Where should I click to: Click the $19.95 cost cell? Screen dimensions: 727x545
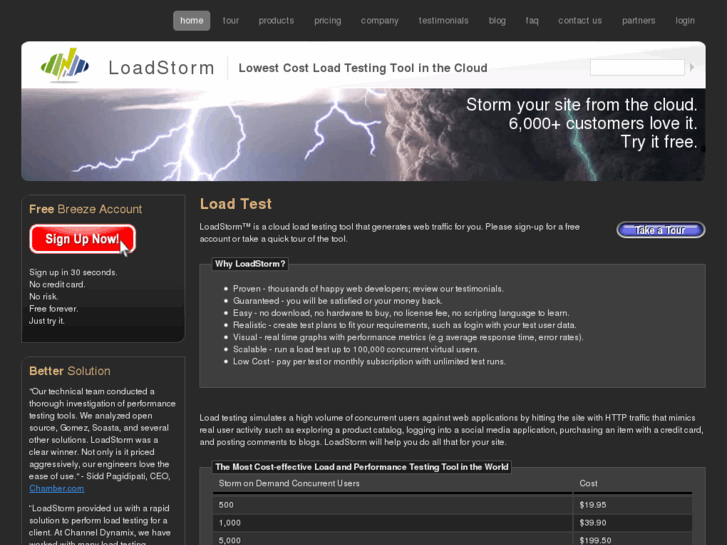pyautogui.click(x=633, y=505)
